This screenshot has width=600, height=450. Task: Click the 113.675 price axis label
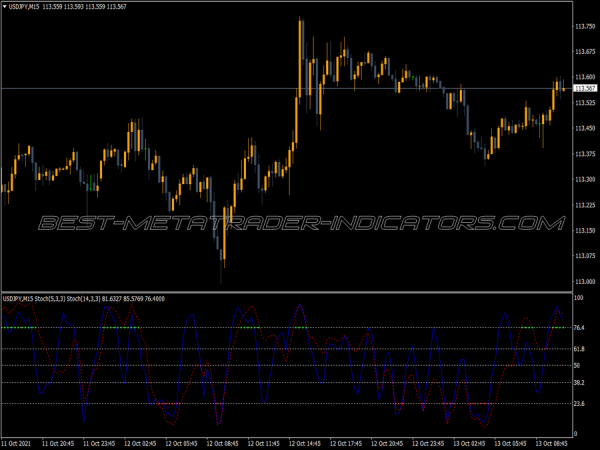(x=585, y=52)
